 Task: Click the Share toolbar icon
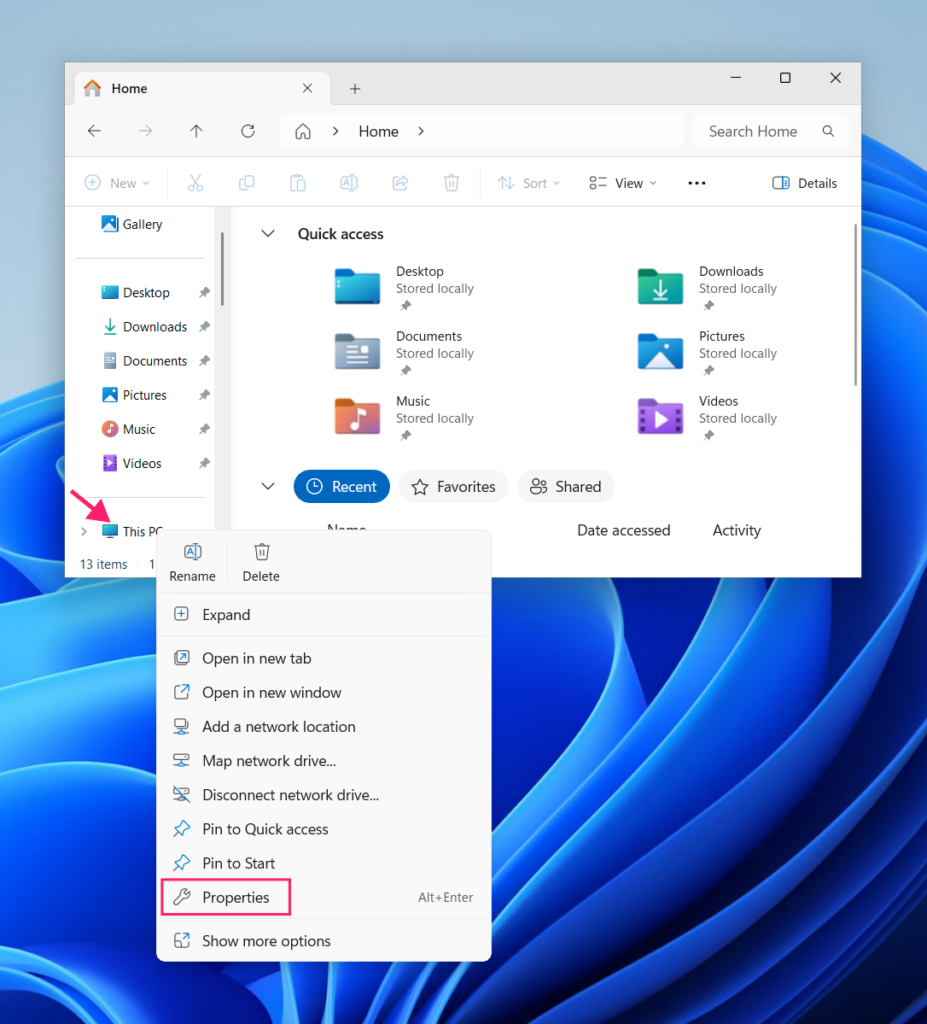[x=400, y=183]
